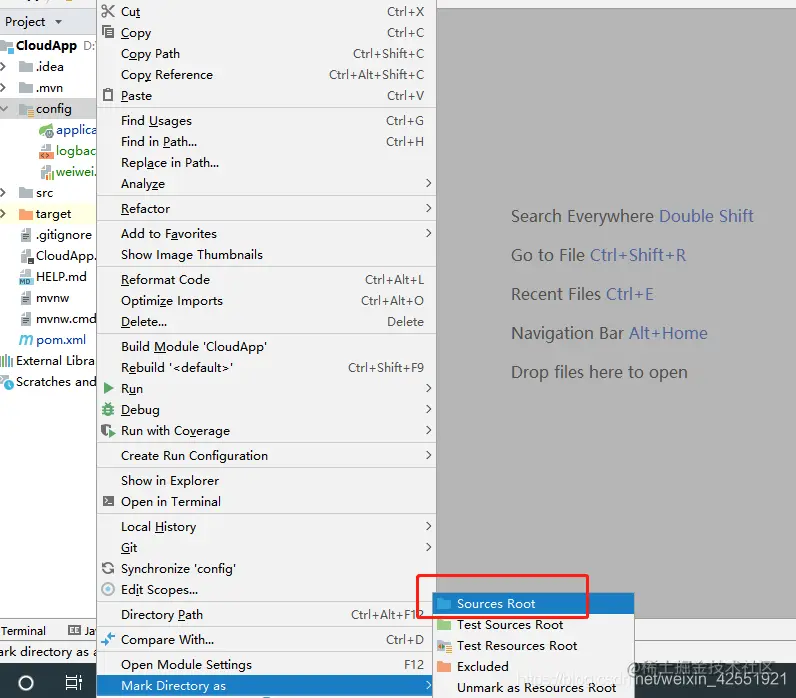796x698 pixels.
Task: Choose Unmark as Resources Root
Action: [x=533, y=688]
